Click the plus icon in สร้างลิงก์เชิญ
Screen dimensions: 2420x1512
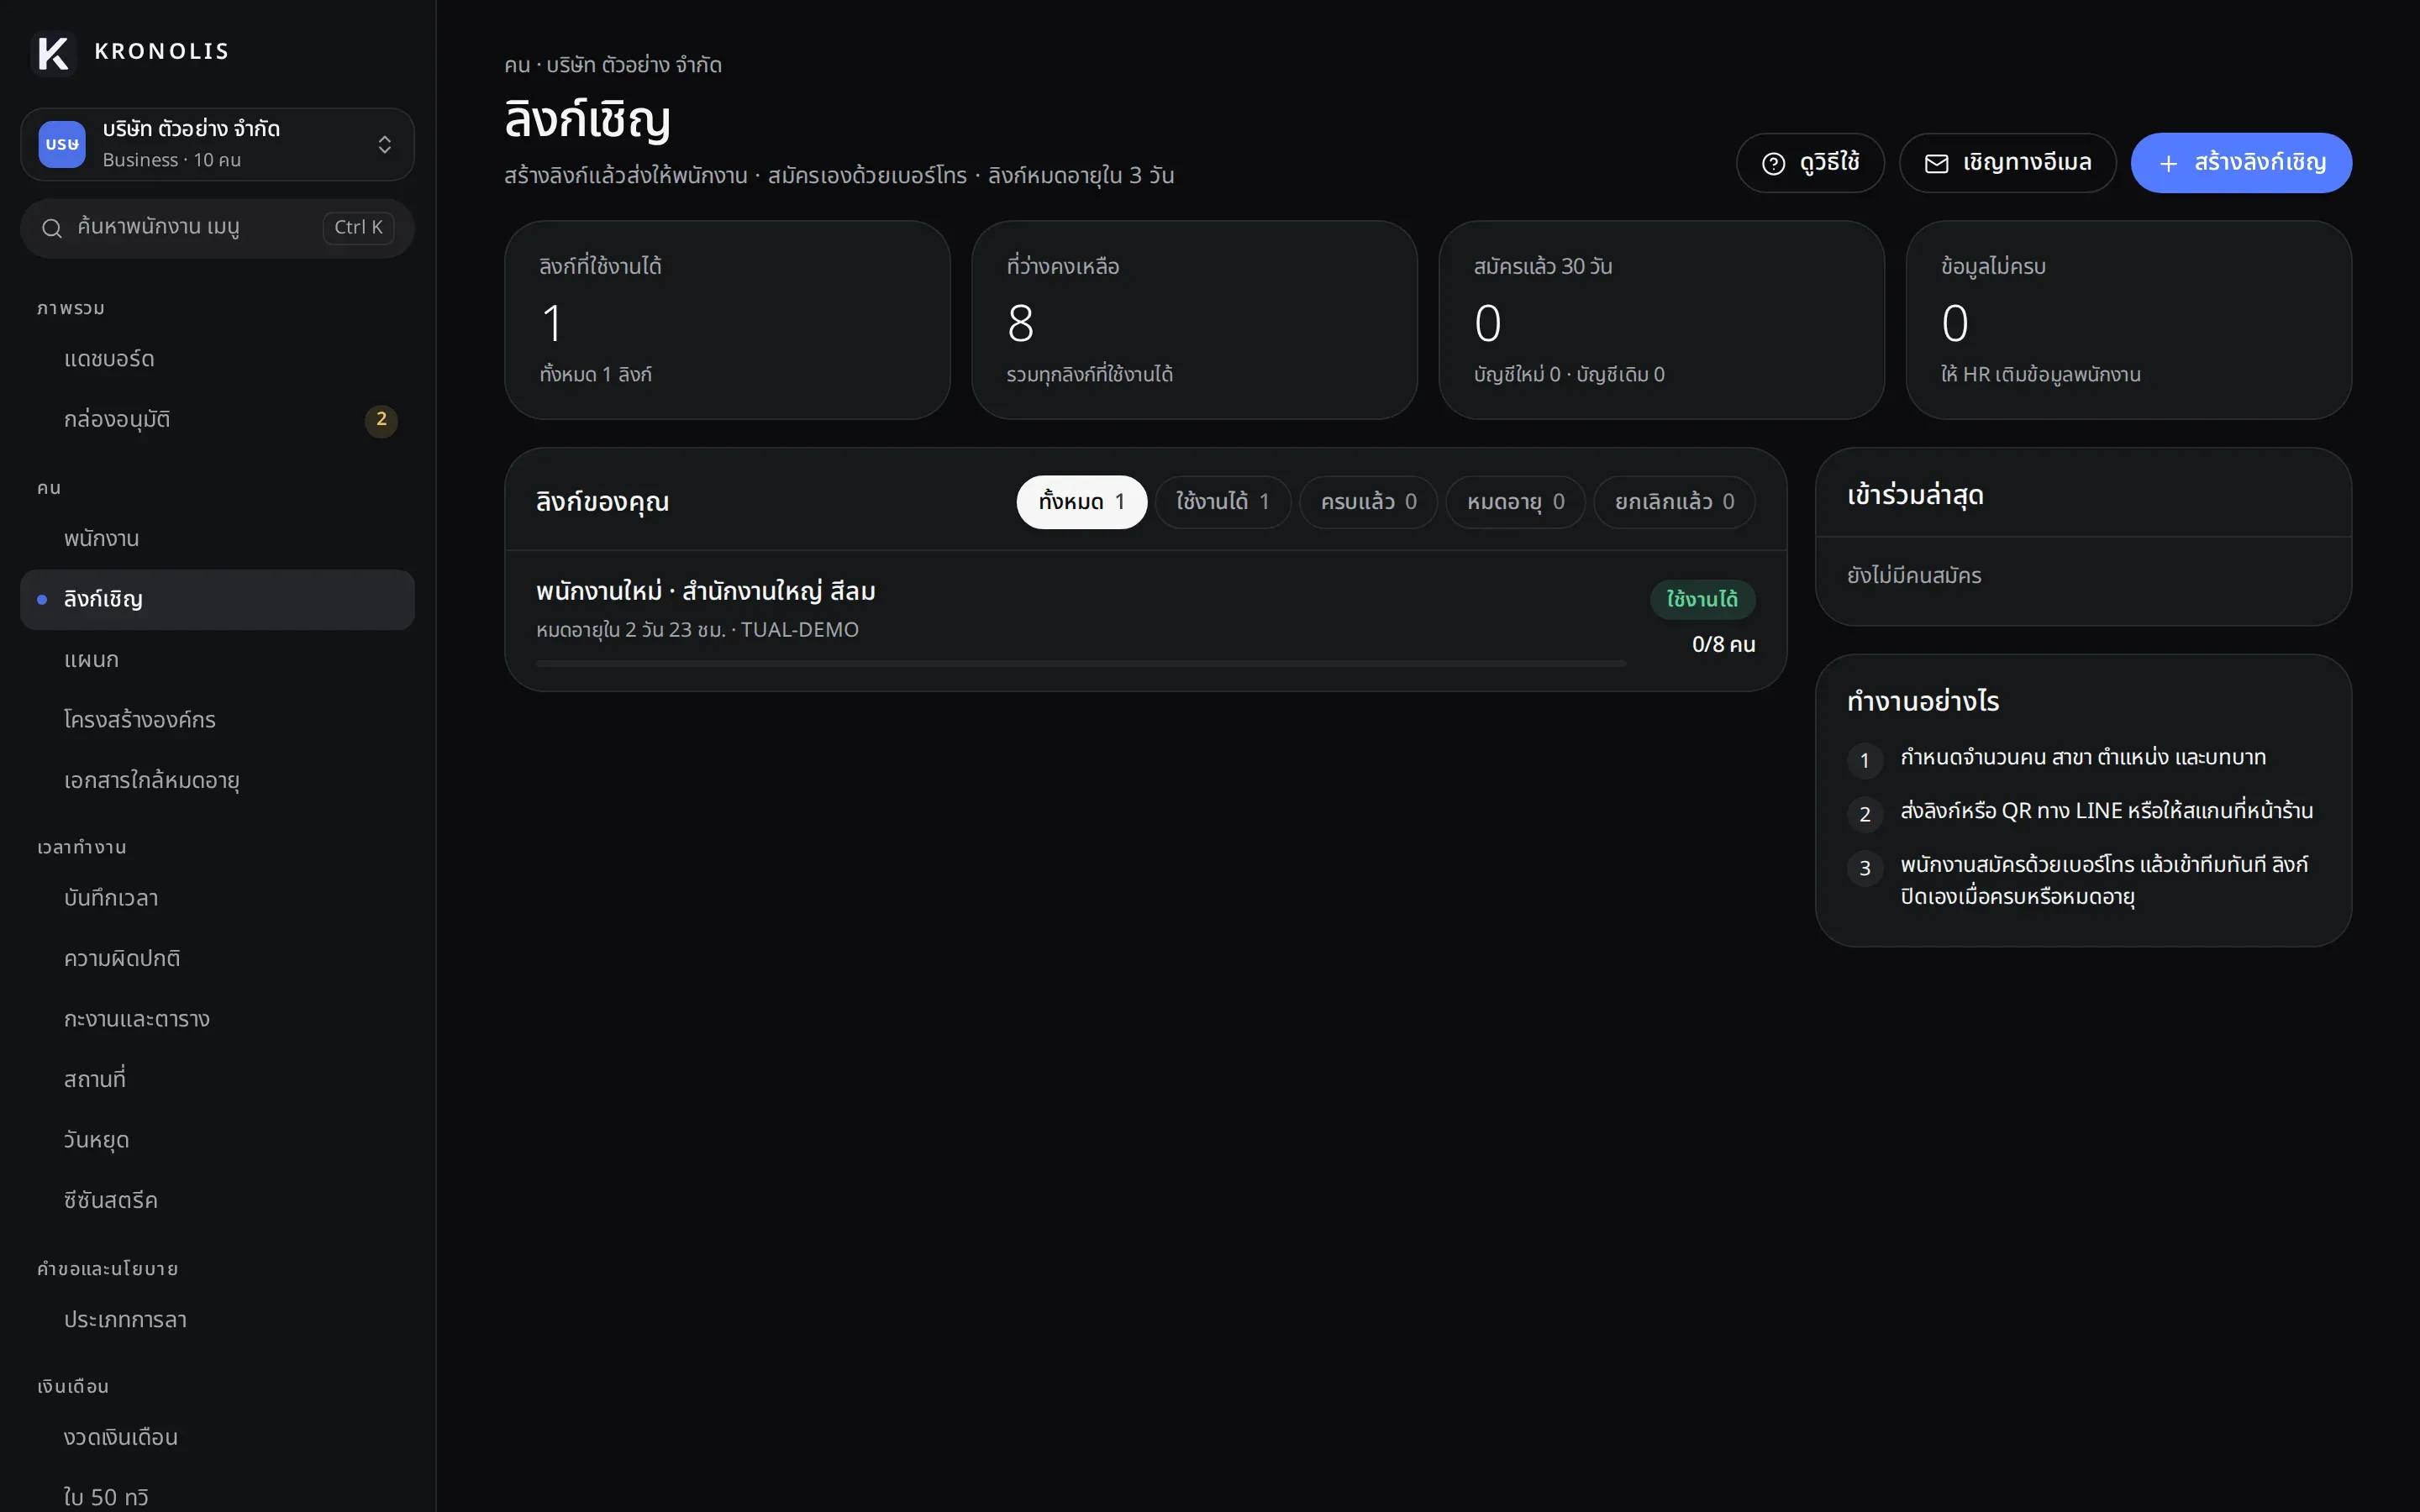coord(2168,163)
